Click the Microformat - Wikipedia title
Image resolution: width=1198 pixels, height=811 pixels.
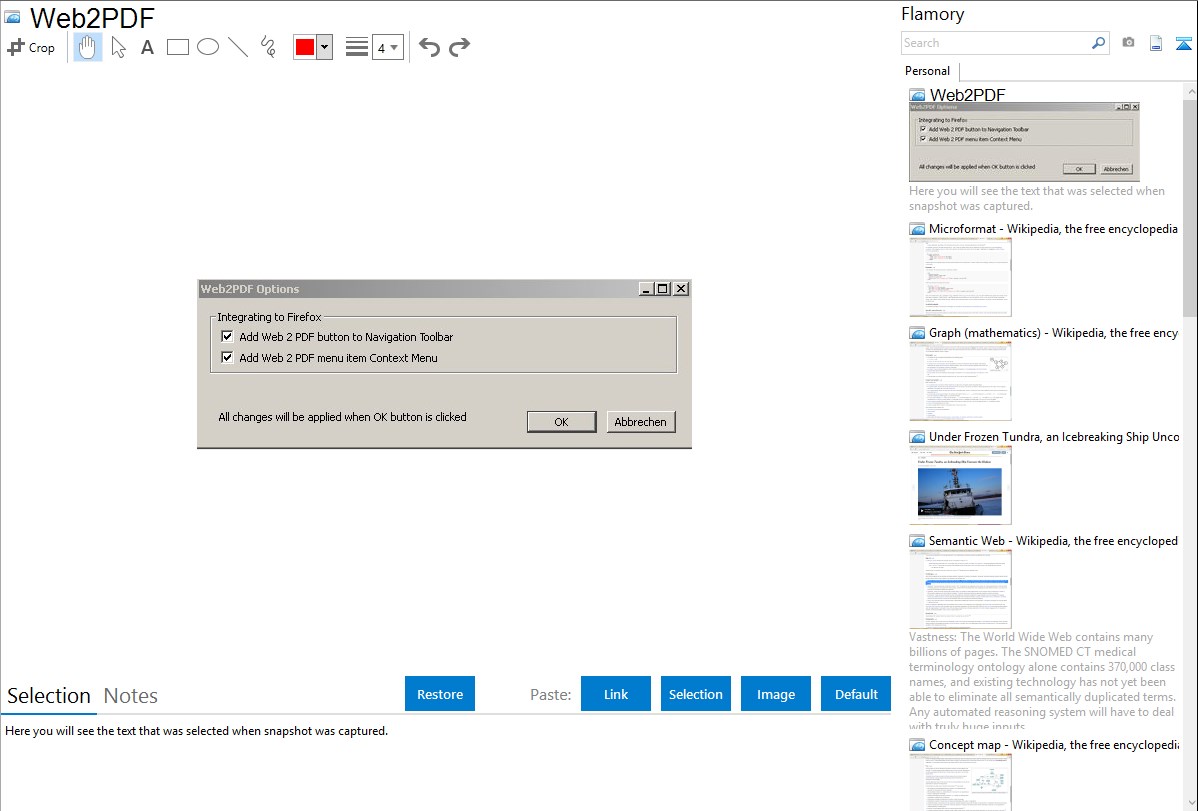click(x=1053, y=229)
